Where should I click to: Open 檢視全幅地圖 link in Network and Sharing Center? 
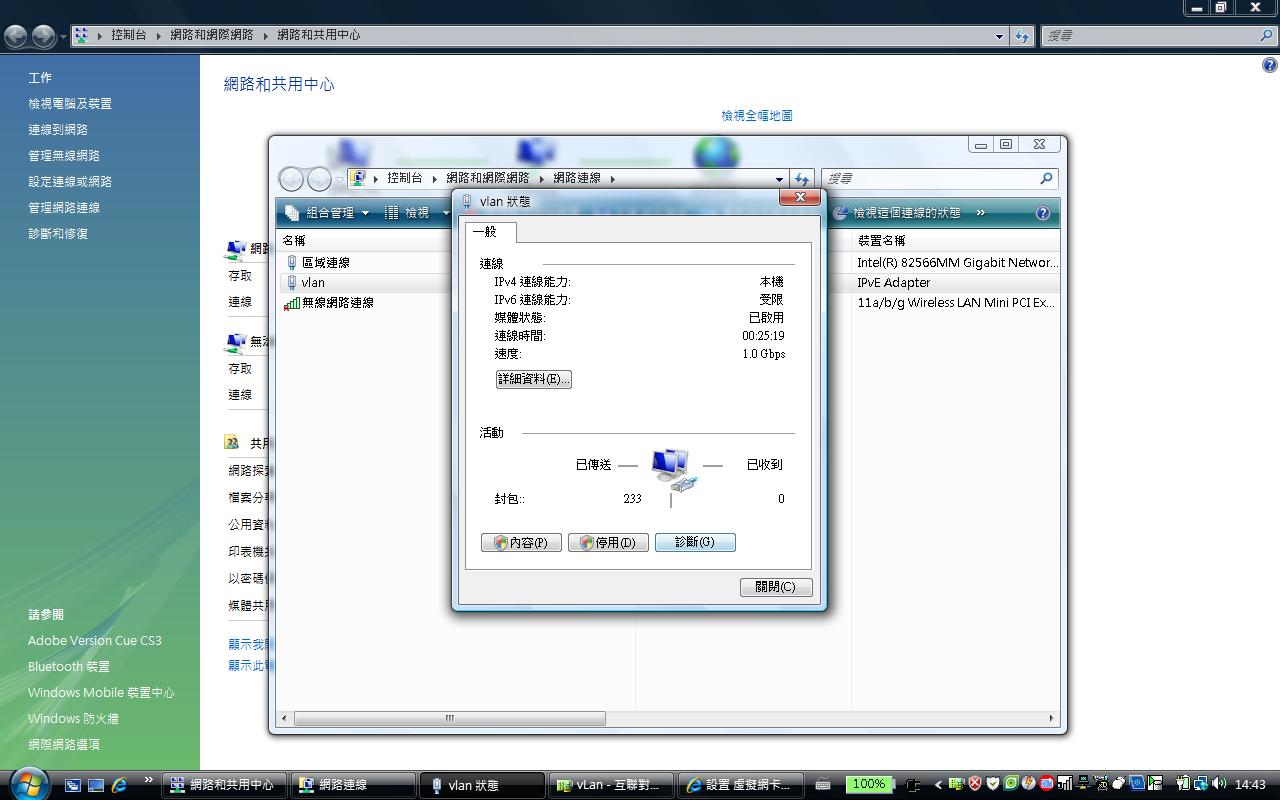tap(757, 116)
